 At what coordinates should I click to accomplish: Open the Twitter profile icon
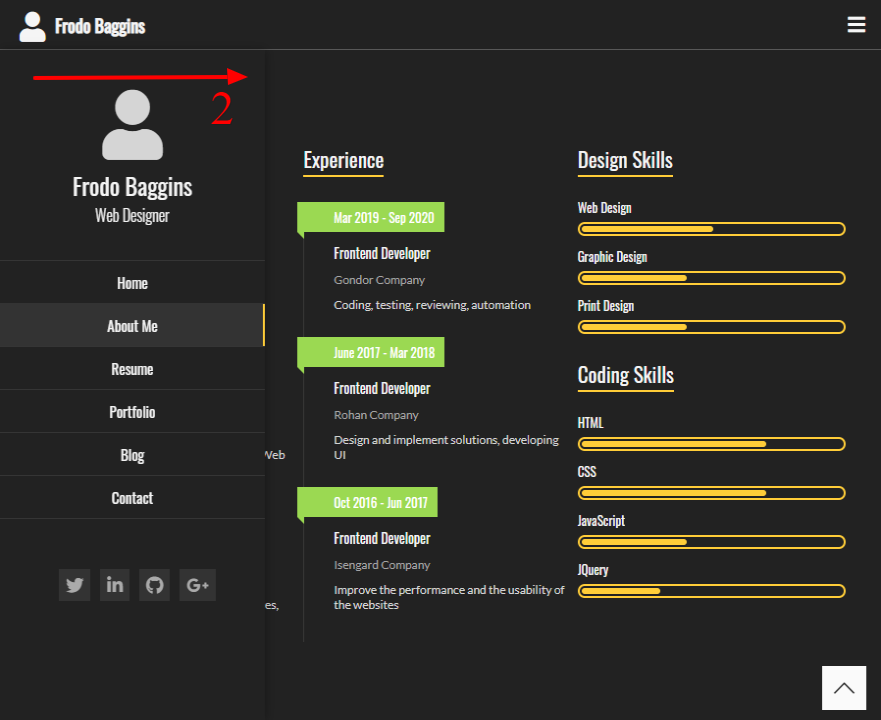[74, 585]
